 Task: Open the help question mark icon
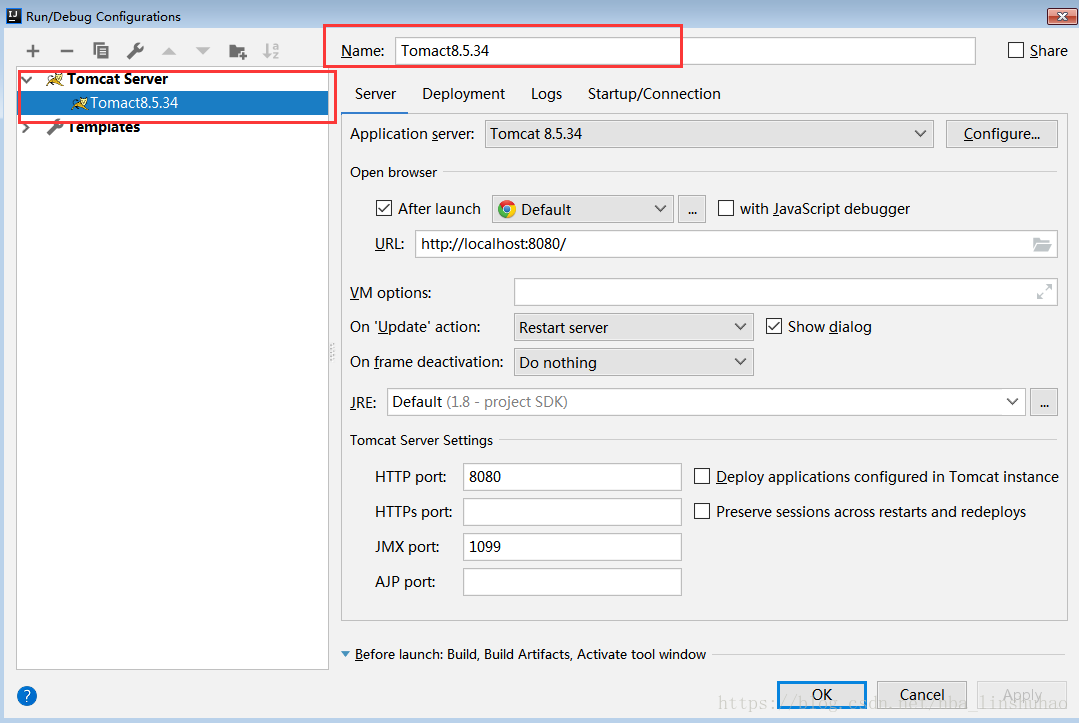point(27,696)
